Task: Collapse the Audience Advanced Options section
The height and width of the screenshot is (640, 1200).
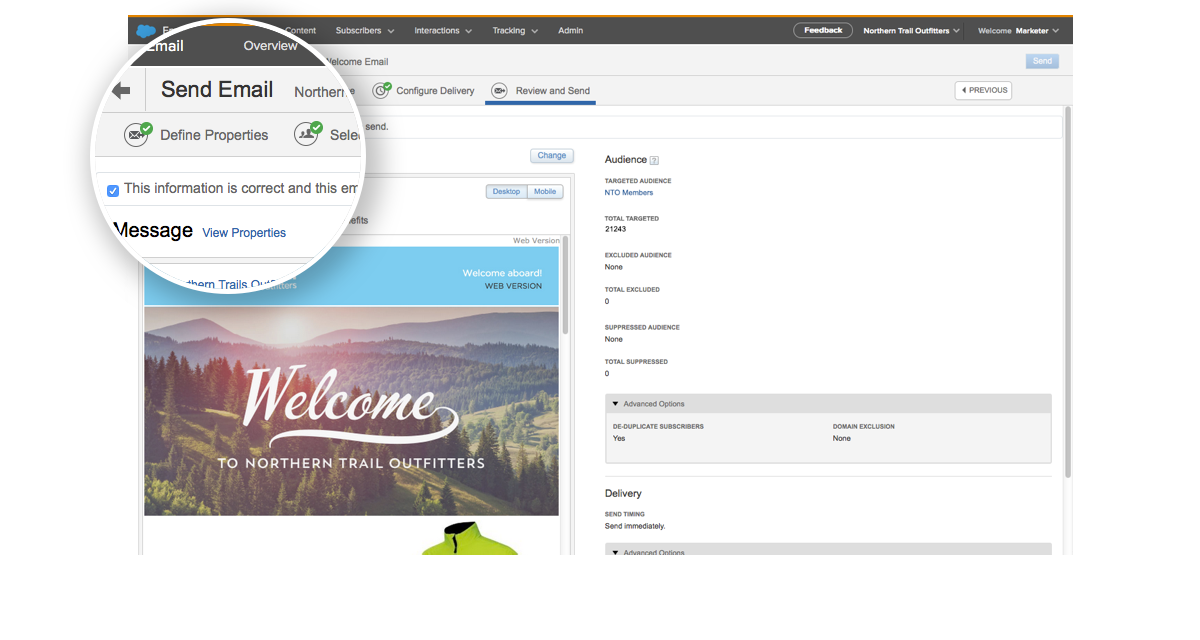Action: coord(616,404)
